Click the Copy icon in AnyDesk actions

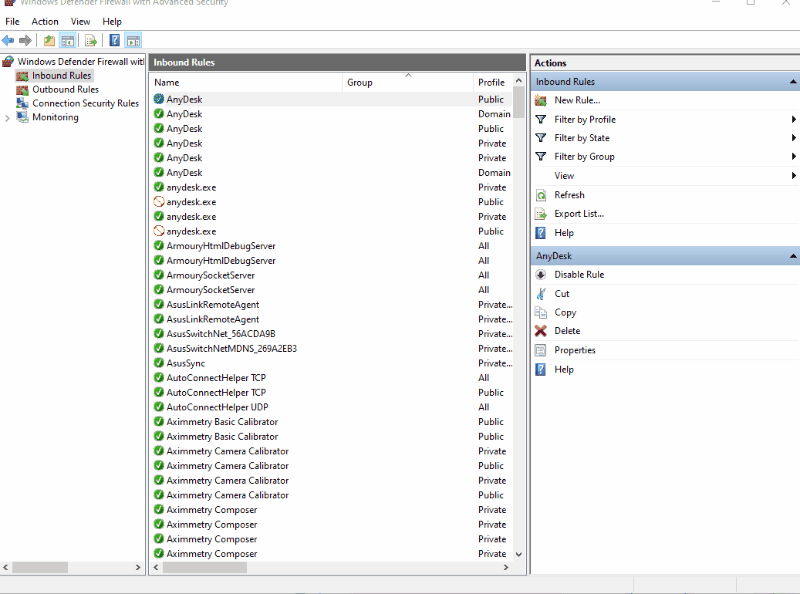541,312
